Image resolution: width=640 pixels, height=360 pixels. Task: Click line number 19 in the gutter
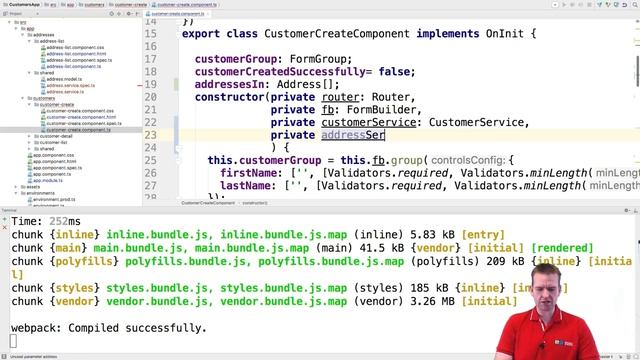(150, 84)
